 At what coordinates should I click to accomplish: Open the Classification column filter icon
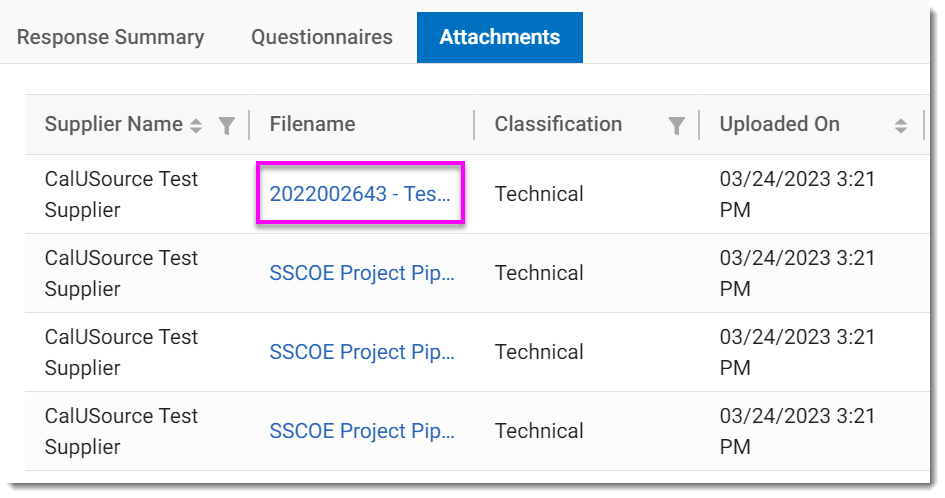tap(677, 125)
